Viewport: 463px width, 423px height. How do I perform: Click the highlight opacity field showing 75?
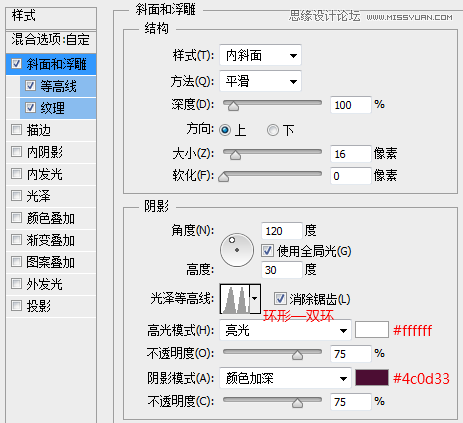351,354
